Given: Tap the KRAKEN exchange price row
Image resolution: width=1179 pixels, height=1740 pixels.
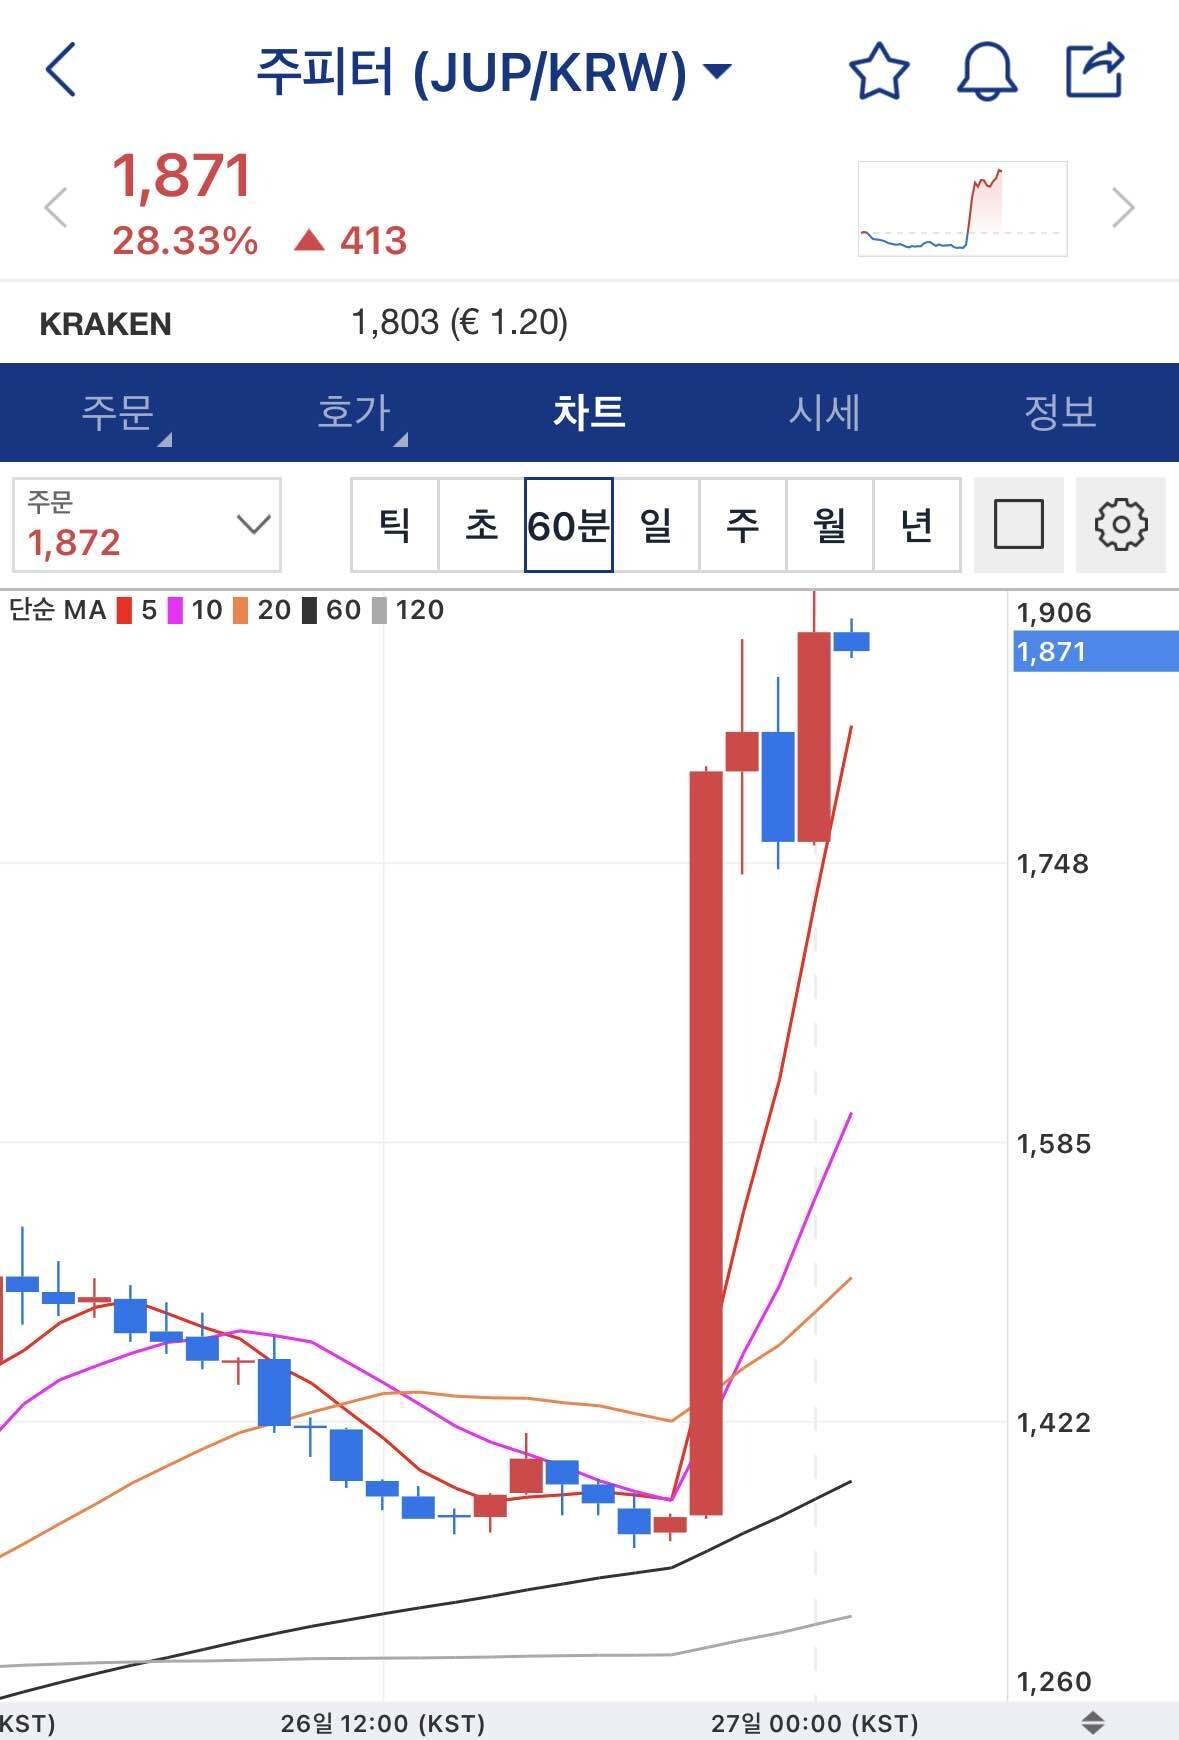Looking at the screenshot, I should coord(300,322).
